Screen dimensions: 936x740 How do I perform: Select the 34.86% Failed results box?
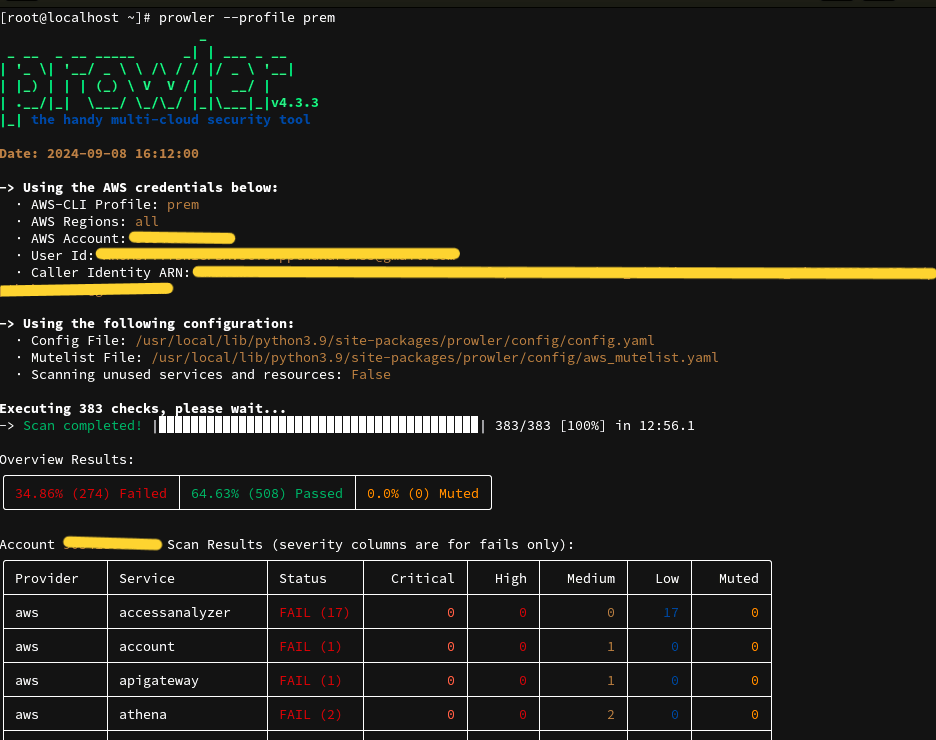91,492
